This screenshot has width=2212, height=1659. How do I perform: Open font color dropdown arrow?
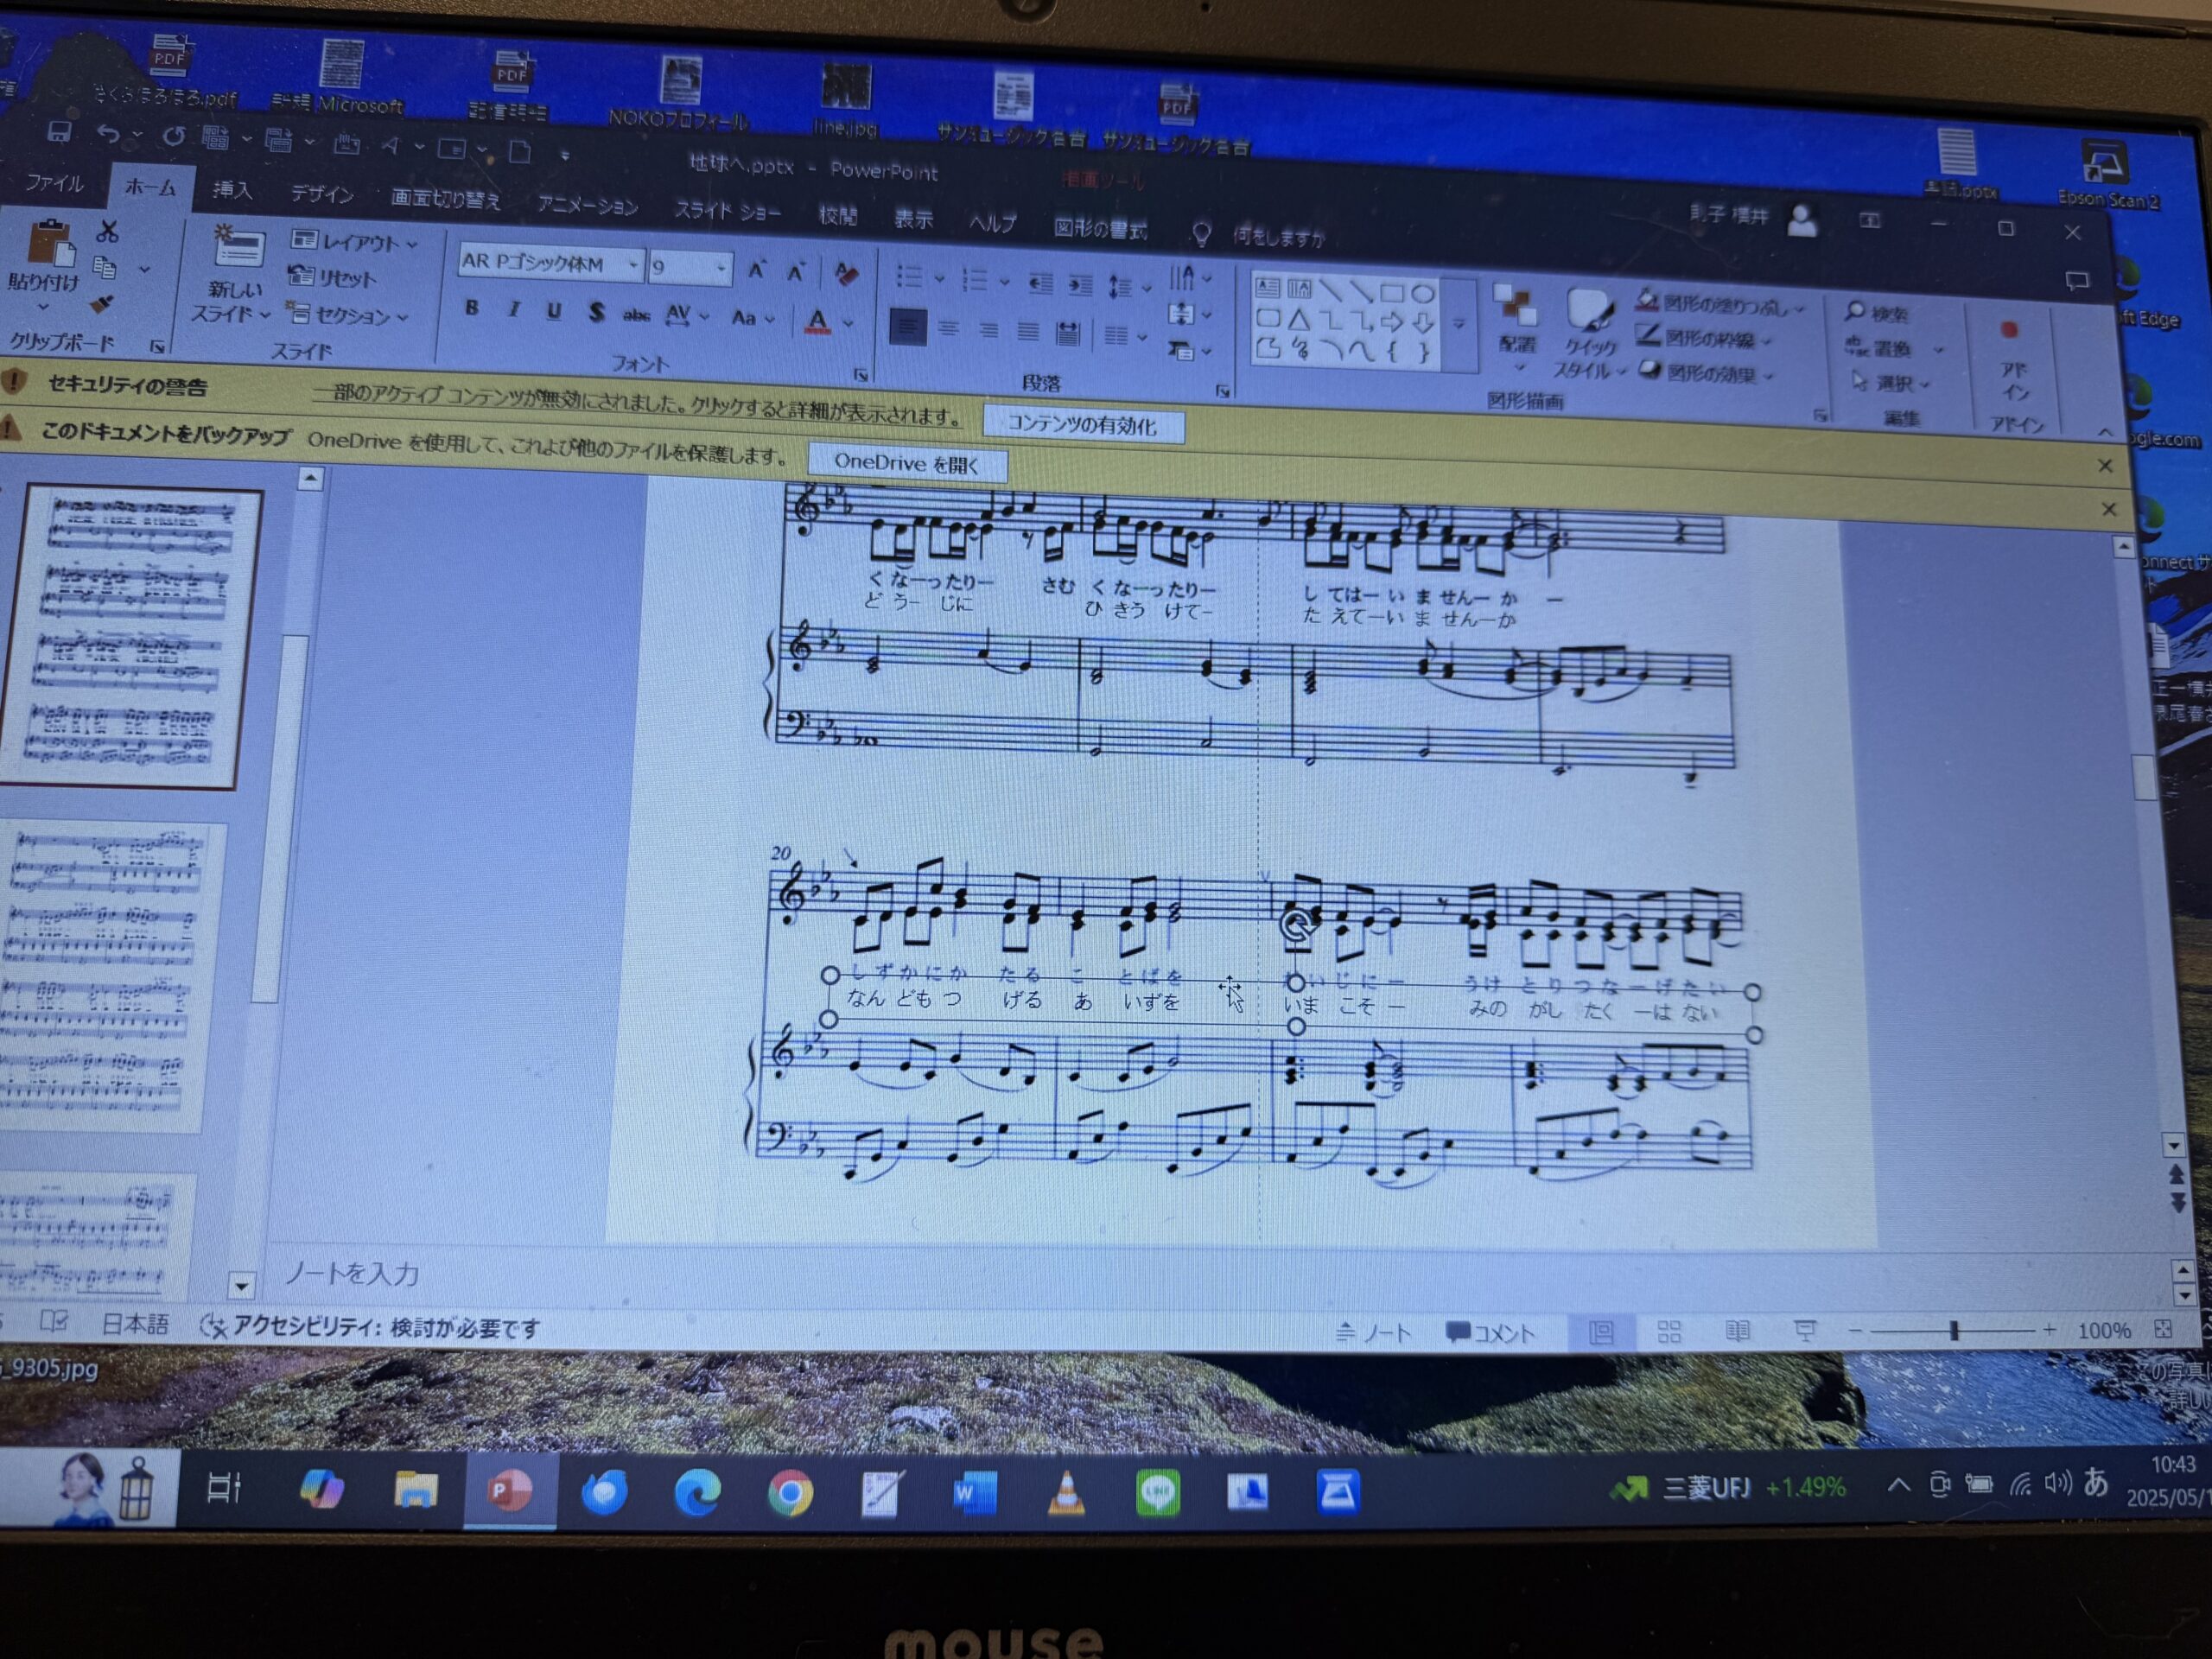(x=848, y=323)
